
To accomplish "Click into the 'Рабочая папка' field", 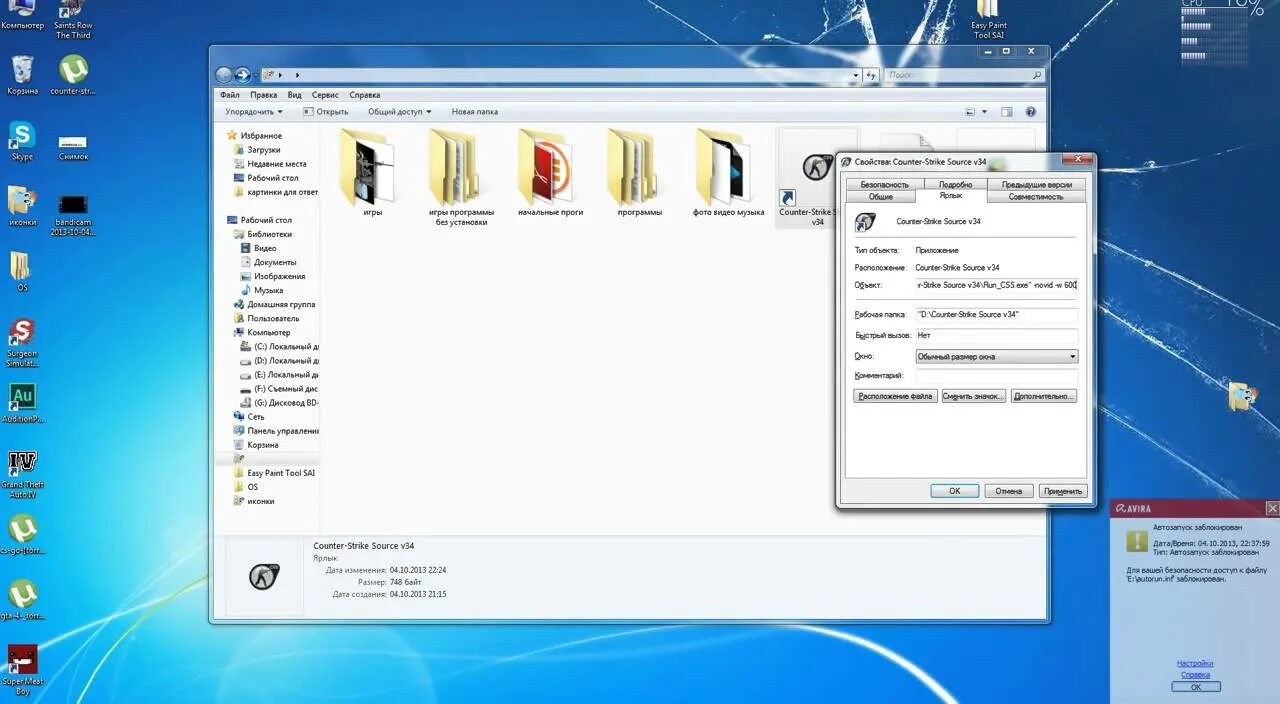I will (997, 314).
